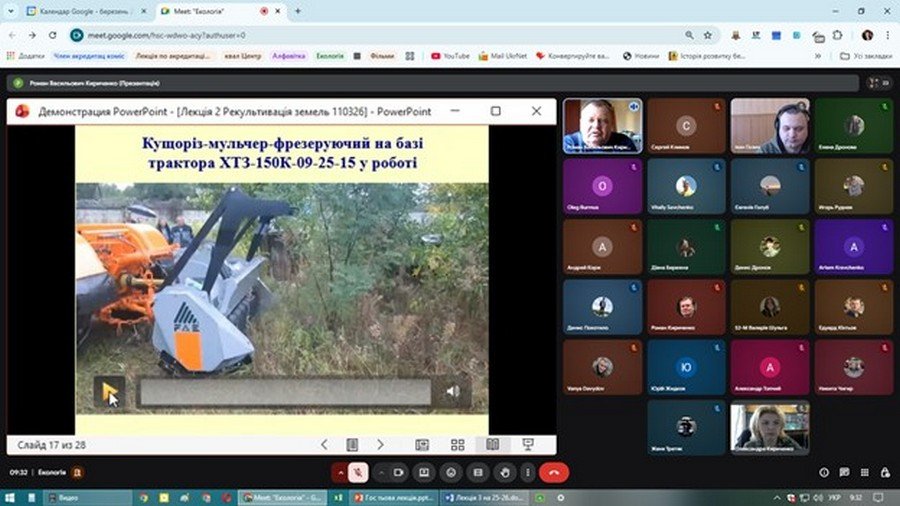Open the 'Усі закладки' bookmarks folder
This screenshot has width=900, height=506.
coord(865,56)
